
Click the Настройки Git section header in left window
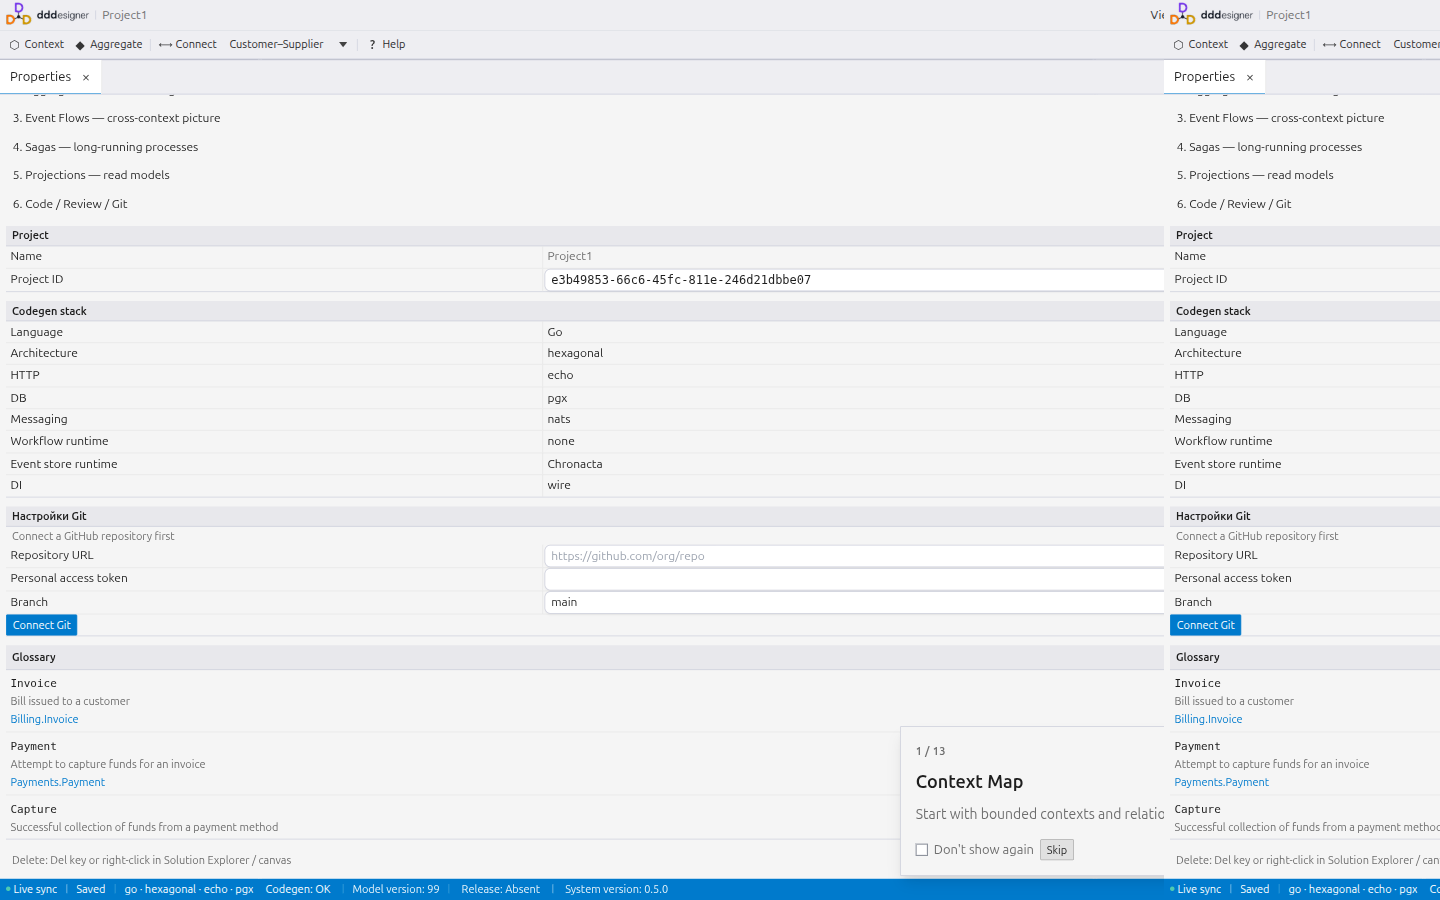click(x=585, y=516)
